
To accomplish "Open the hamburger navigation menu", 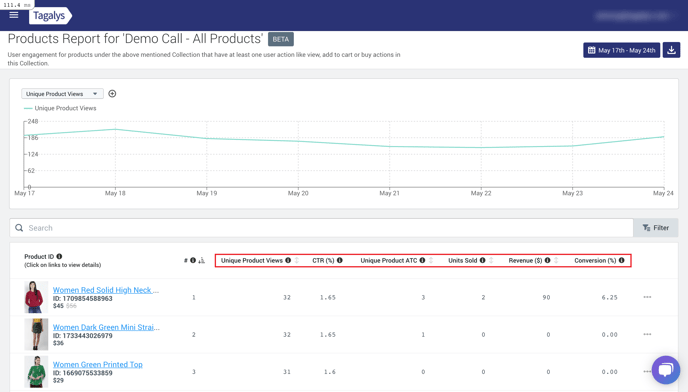I will tap(14, 15).
